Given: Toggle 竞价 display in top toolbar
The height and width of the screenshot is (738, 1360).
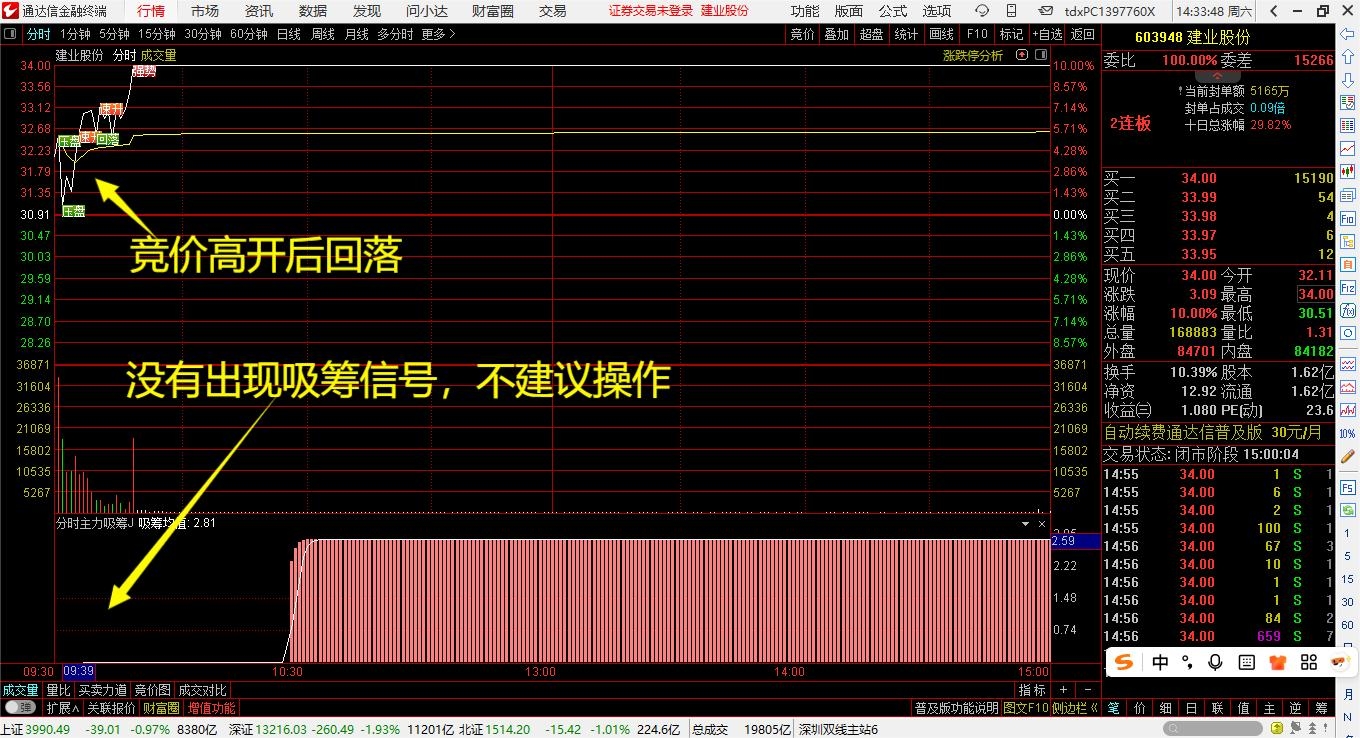Looking at the screenshot, I should [x=802, y=34].
